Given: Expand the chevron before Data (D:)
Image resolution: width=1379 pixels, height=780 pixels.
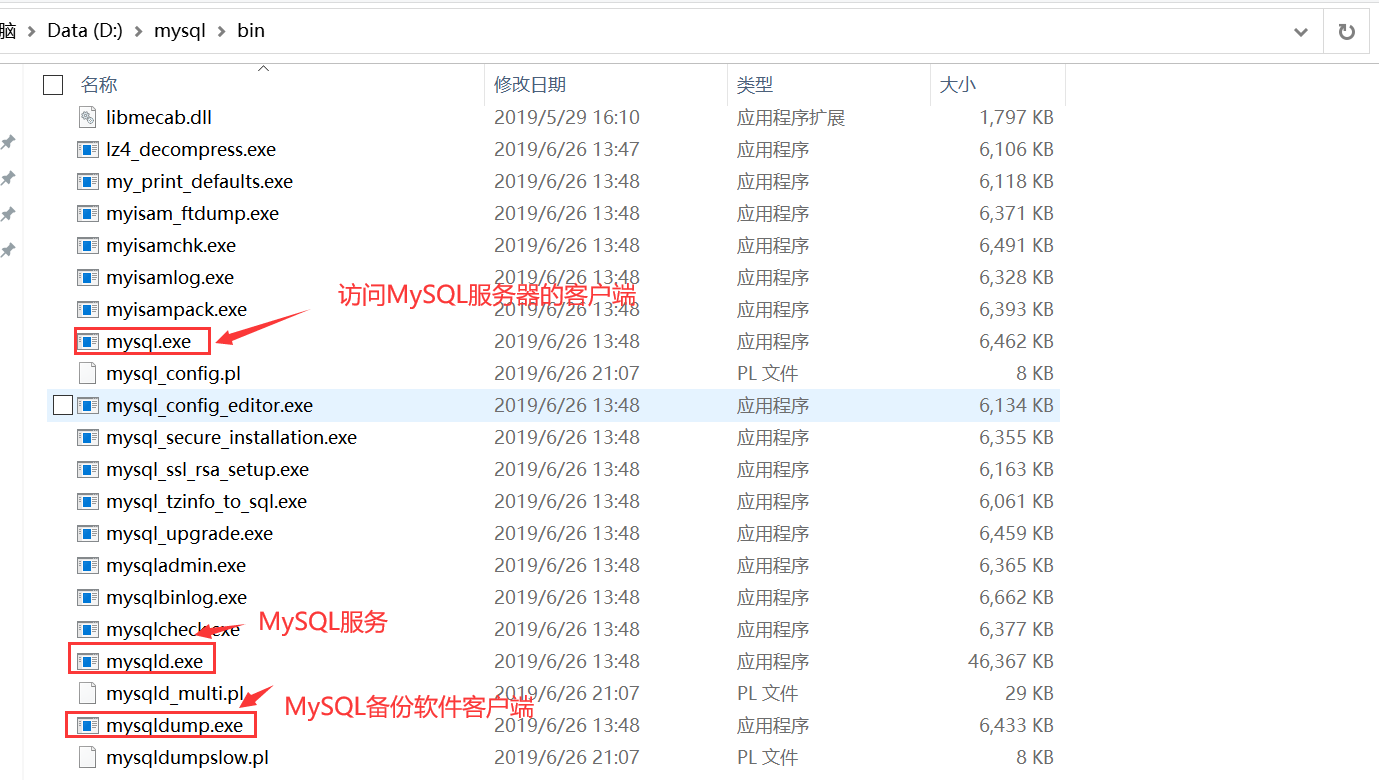Looking at the screenshot, I should 32,31.
